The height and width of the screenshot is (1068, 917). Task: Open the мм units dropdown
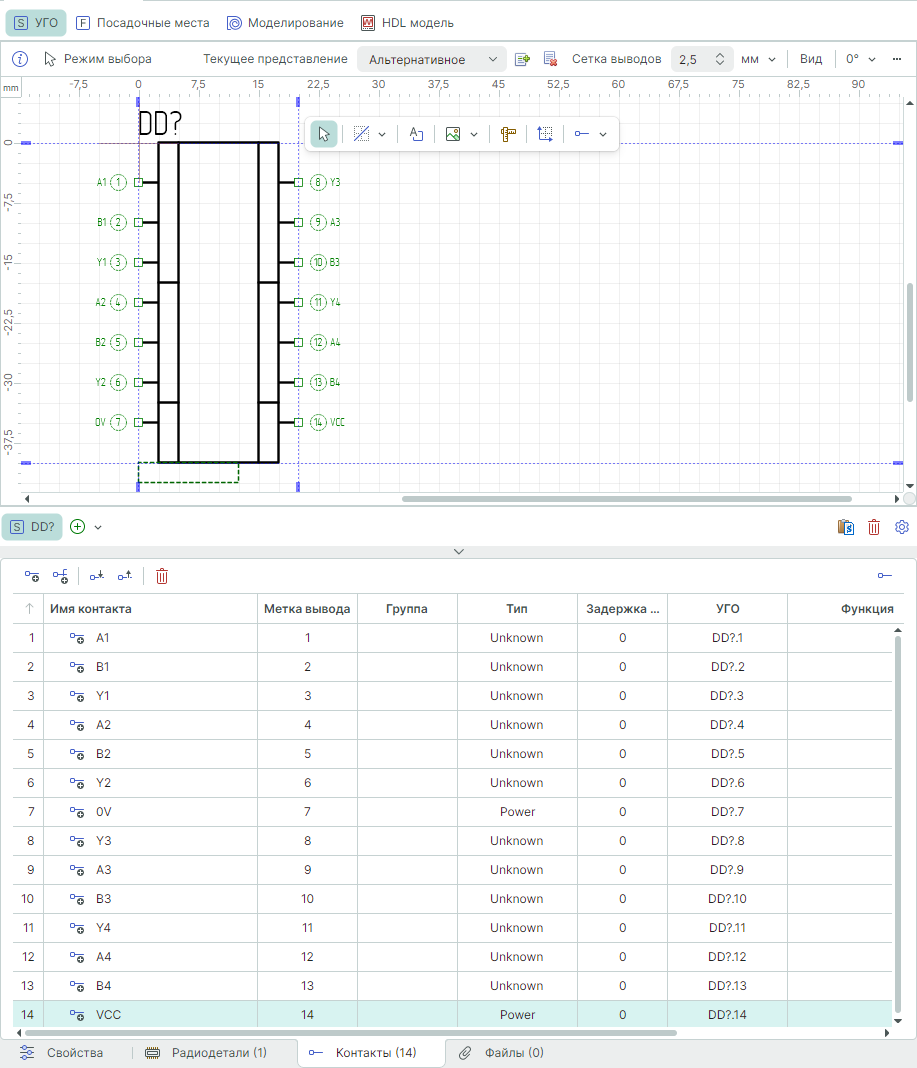tap(759, 59)
